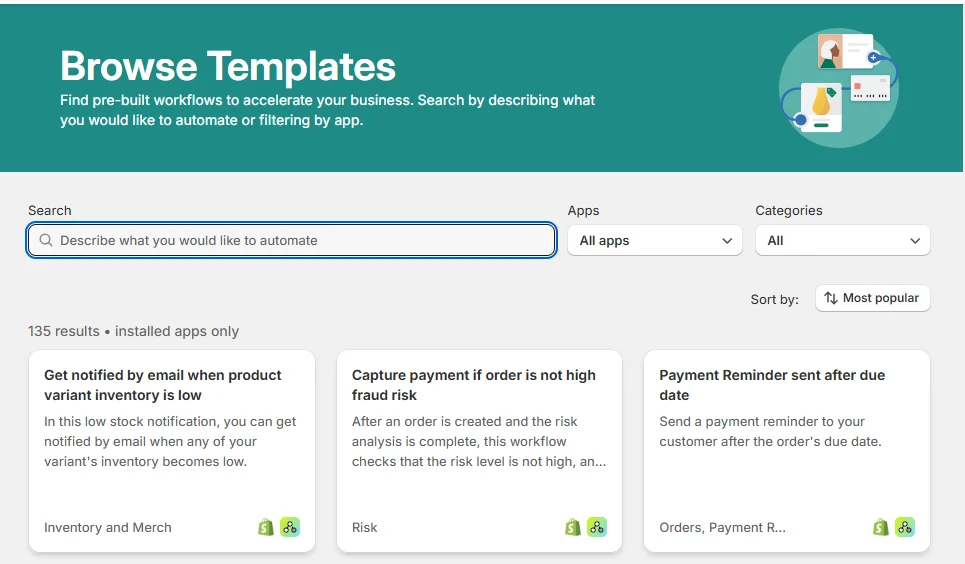Click the payment reminder card description text
Image resolution: width=965 pixels, height=564 pixels.
coord(770,431)
